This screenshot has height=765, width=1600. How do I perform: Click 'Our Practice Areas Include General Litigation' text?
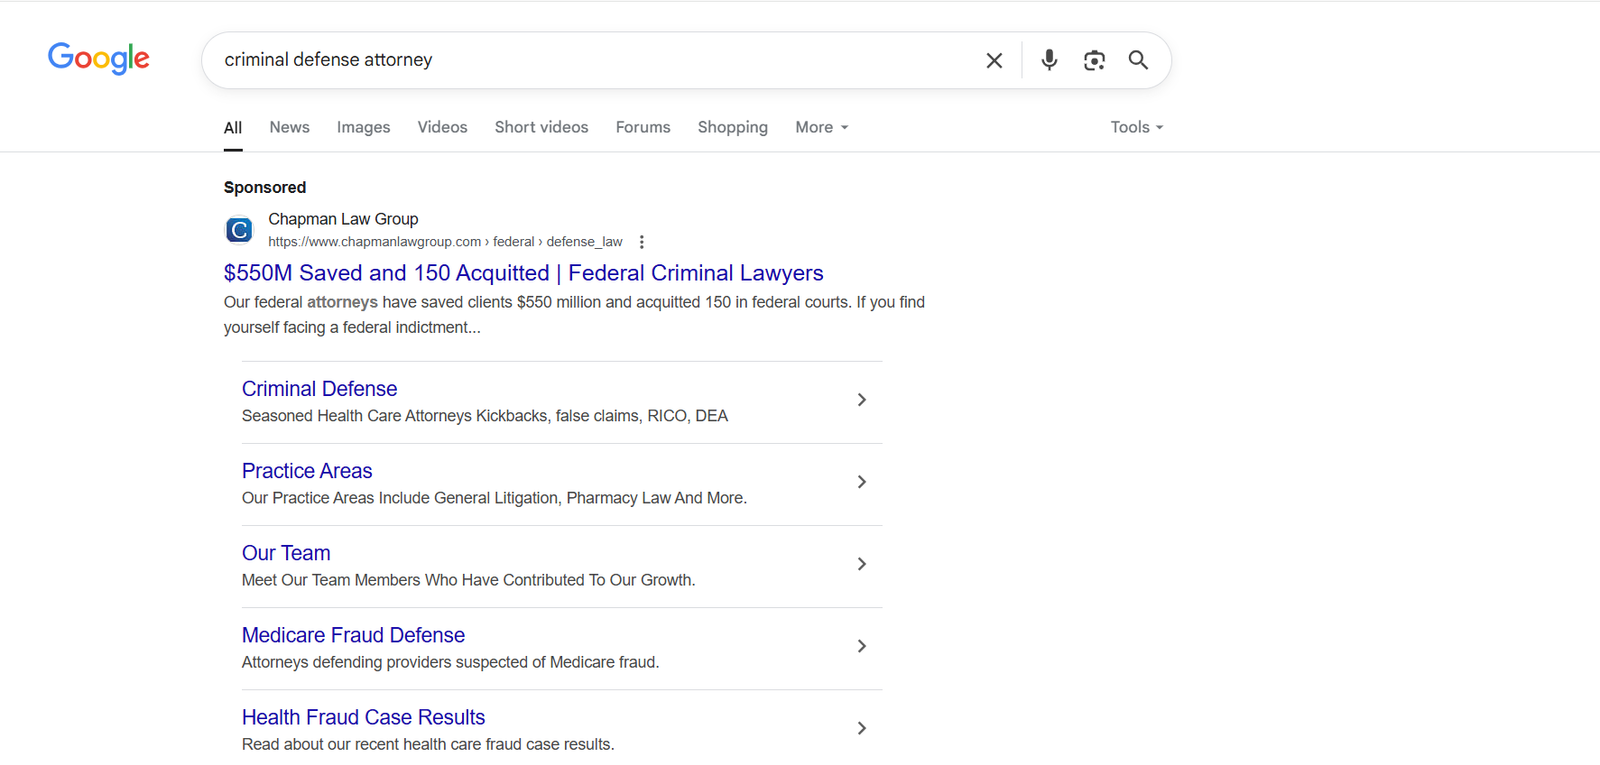coord(494,498)
